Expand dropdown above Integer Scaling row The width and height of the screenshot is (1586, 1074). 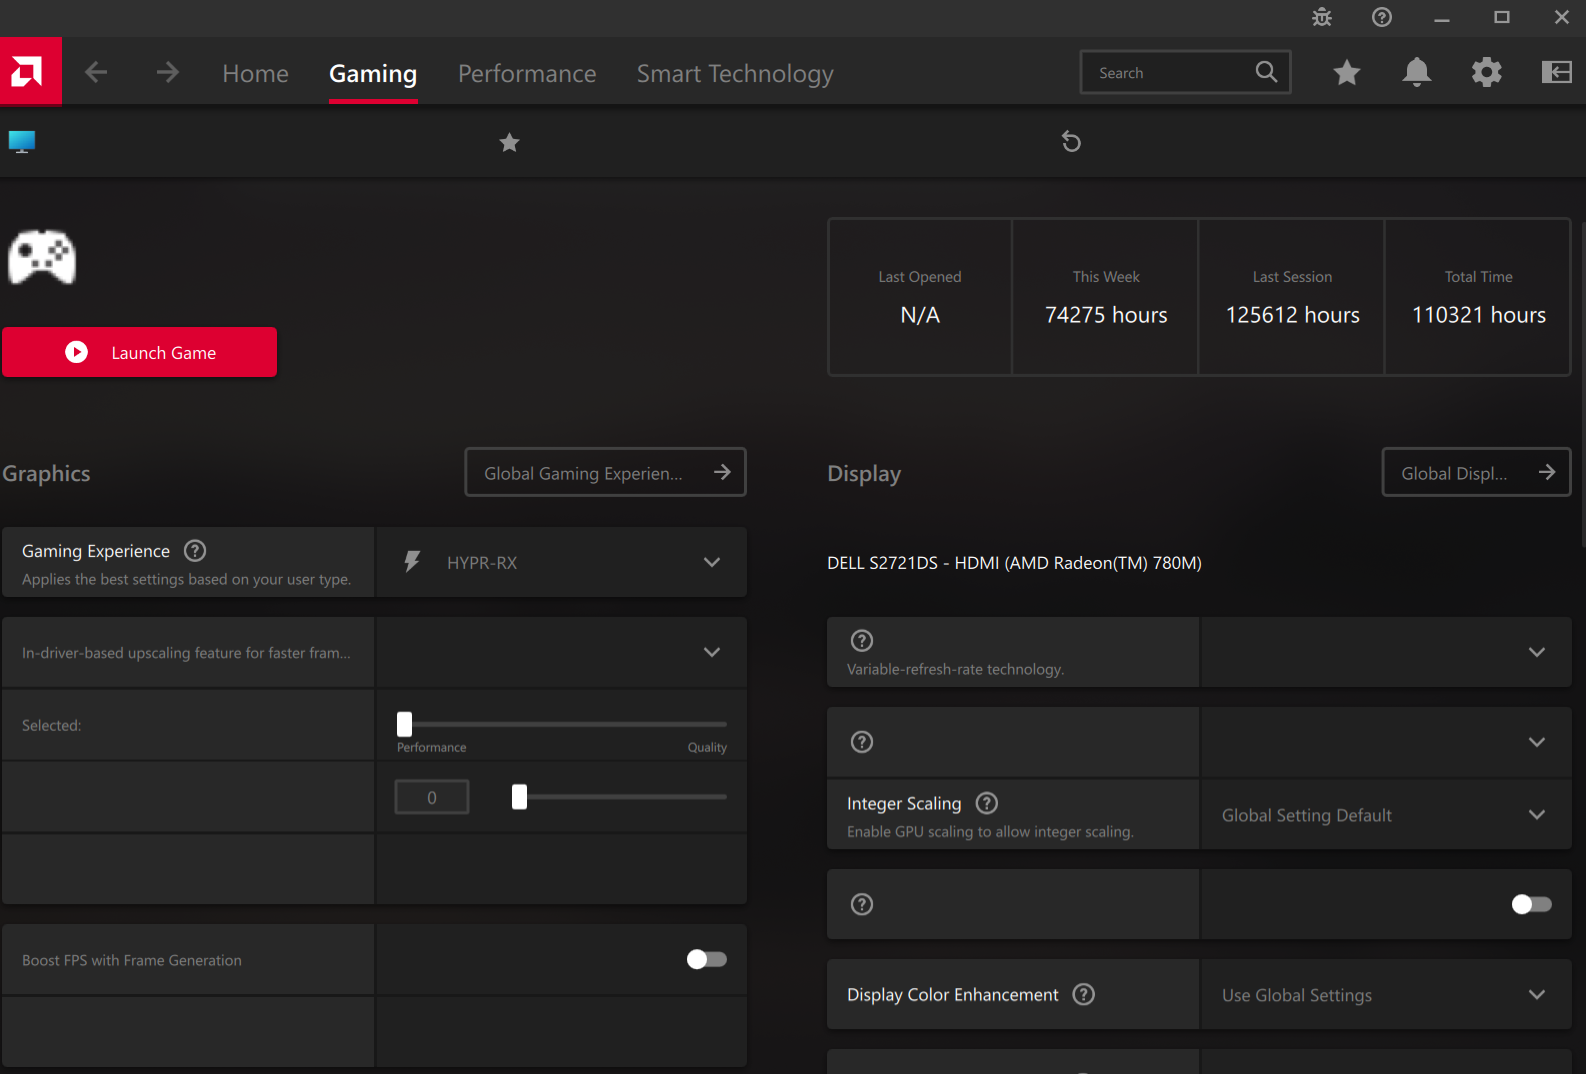(1386, 742)
